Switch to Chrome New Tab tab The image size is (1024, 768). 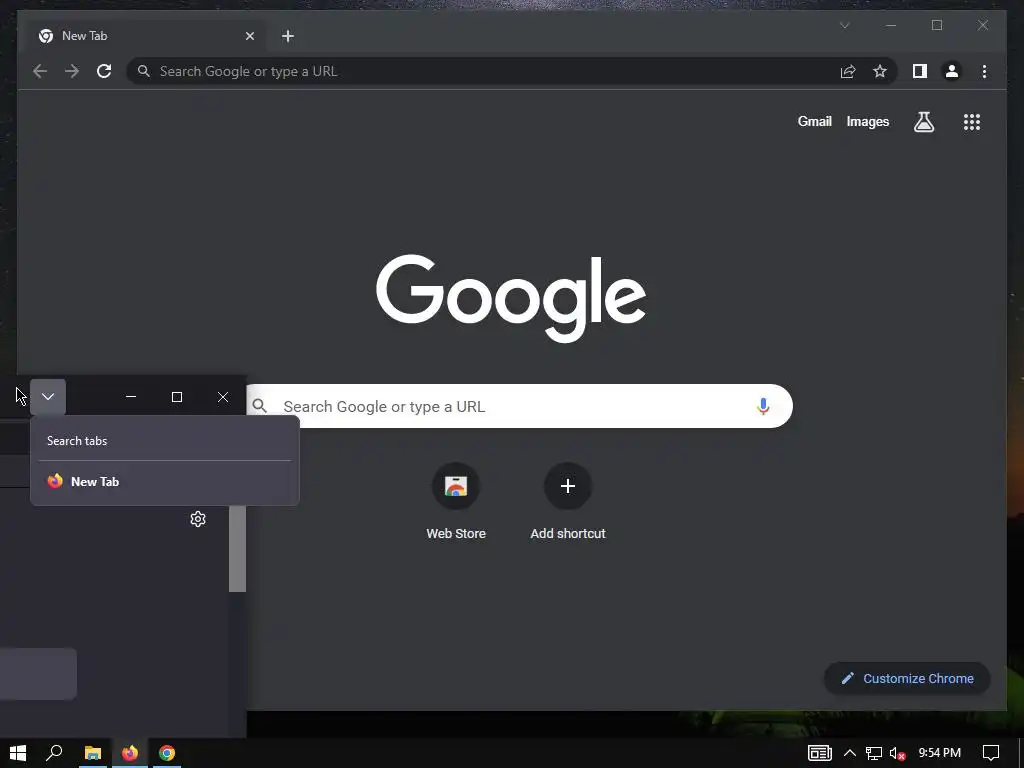[x=146, y=36]
